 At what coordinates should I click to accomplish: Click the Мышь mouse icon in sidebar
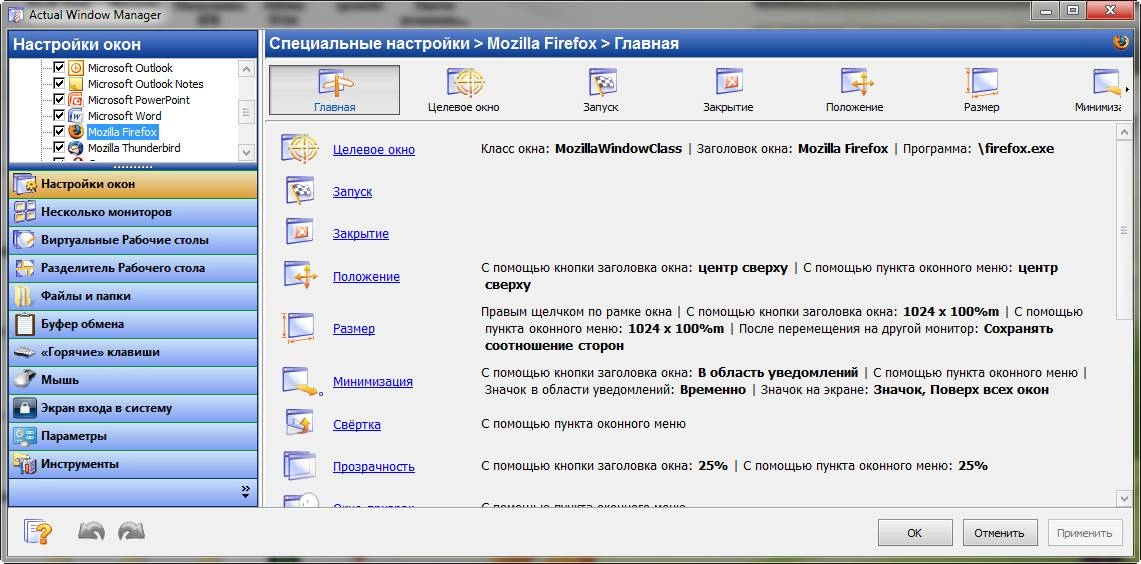(25, 379)
